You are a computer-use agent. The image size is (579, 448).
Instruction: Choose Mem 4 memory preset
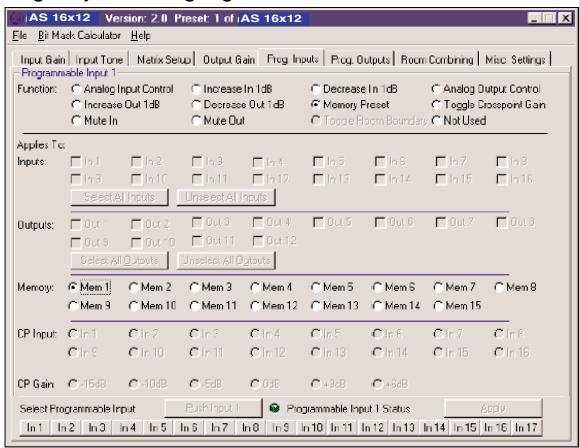[x=271, y=287]
